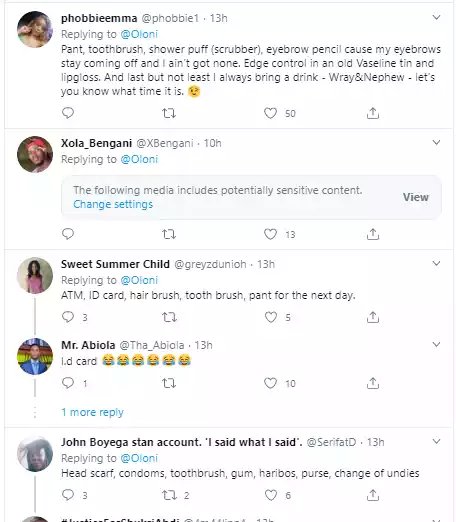Expand the options caret on Xola_Bengani's tweet
456x522 pixels.
coord(436,143)
